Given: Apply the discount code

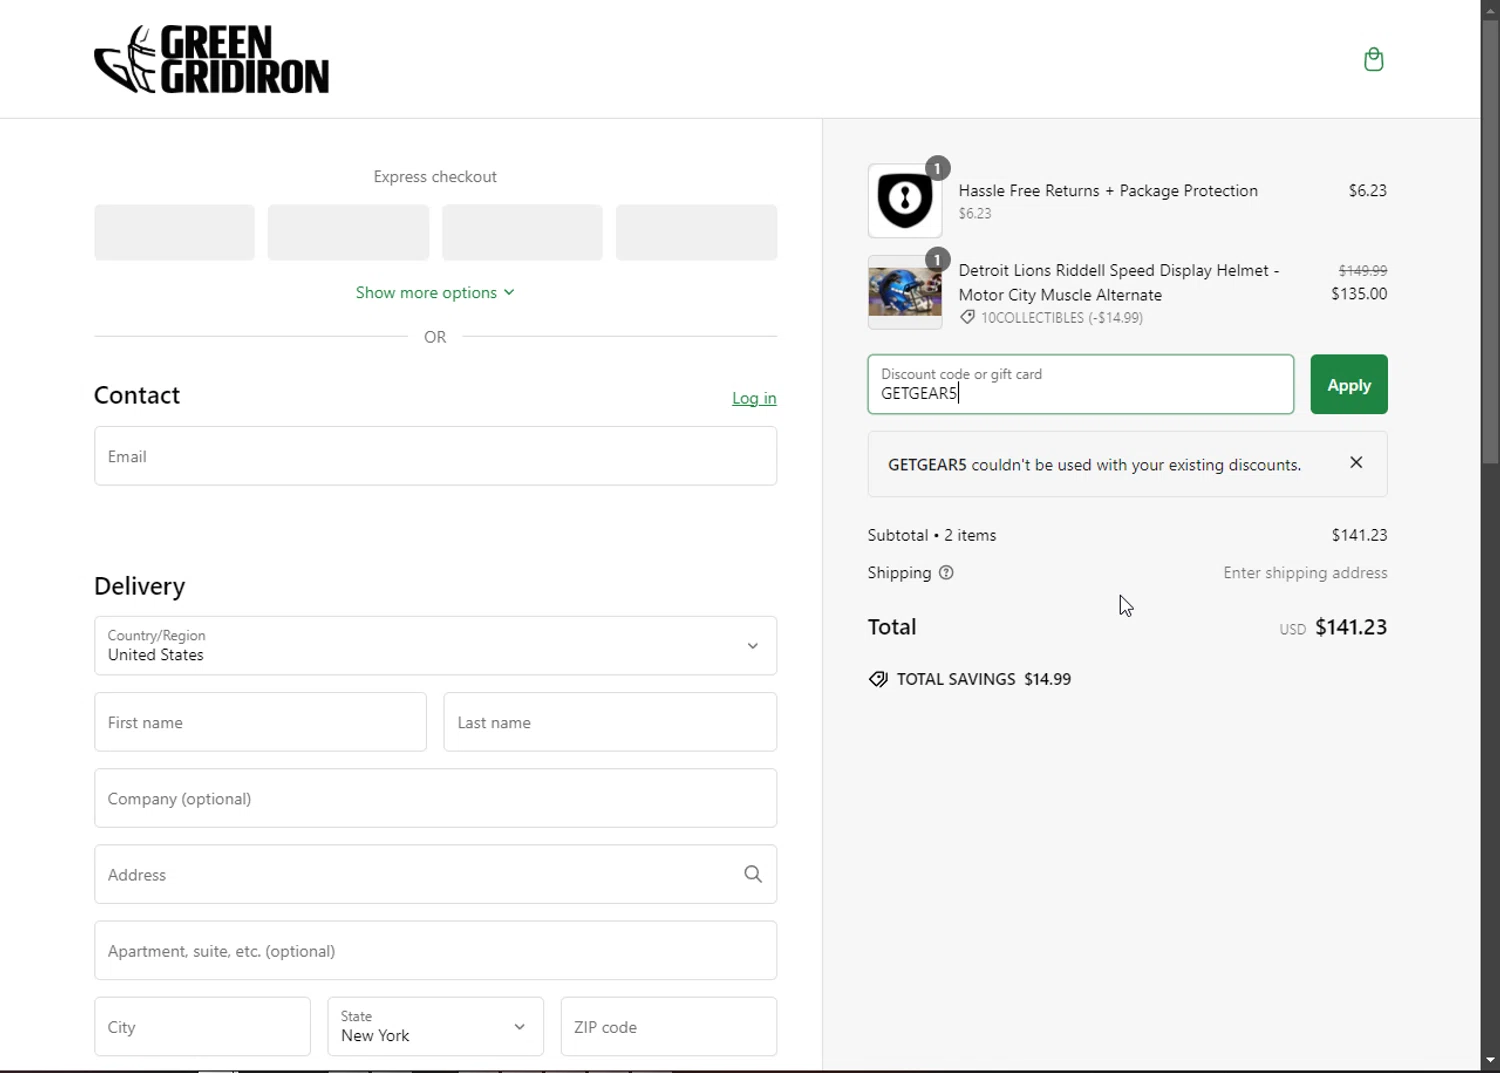Looking at the screenshot, I should (x=1349, y=384).
